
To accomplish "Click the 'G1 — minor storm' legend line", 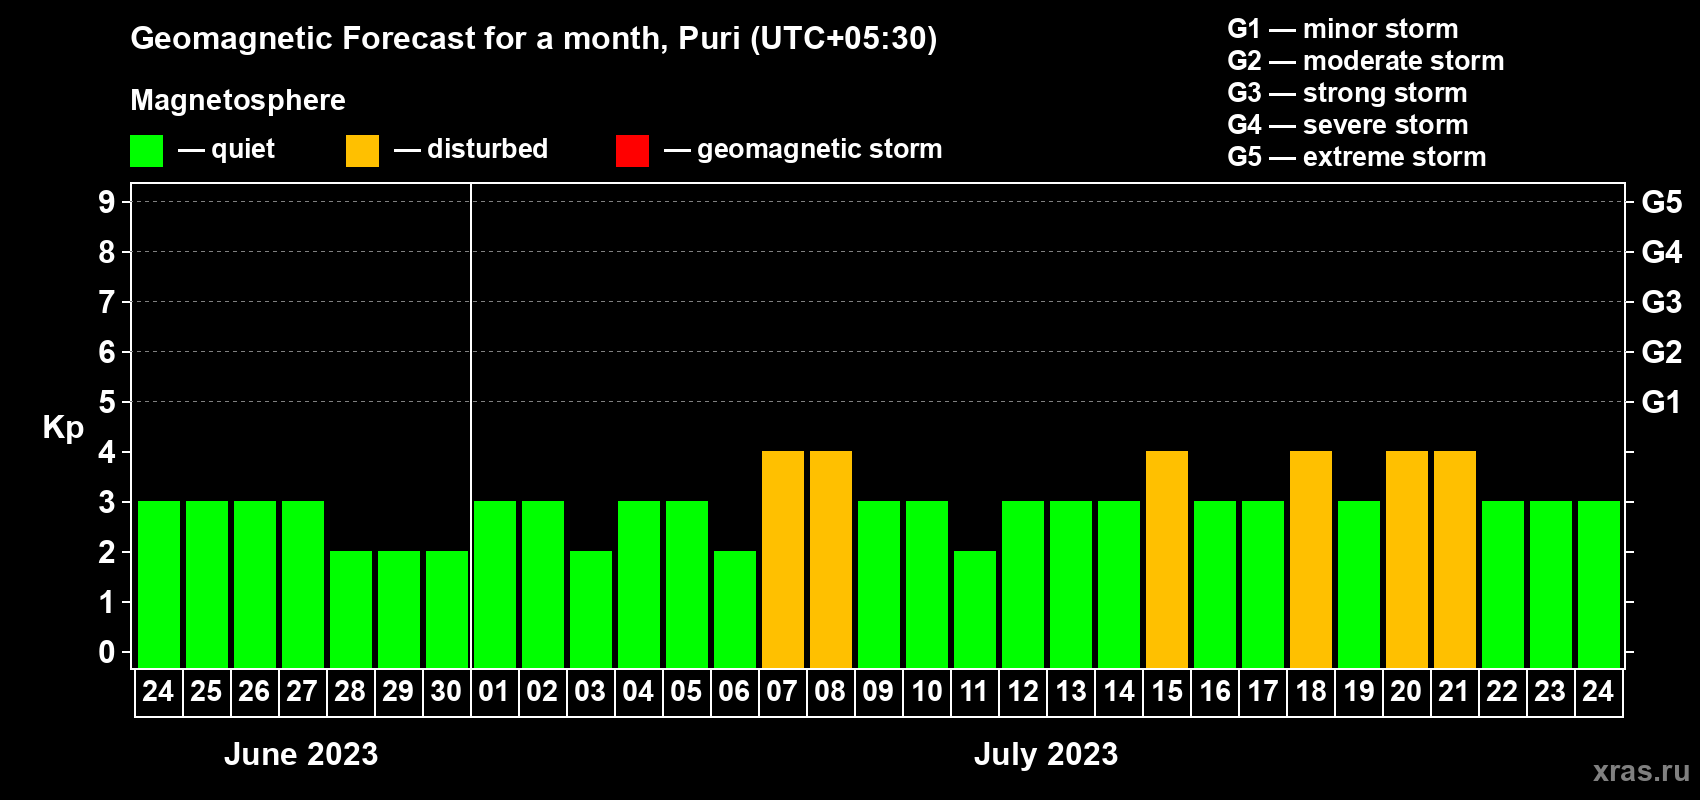I will 1343,29.
